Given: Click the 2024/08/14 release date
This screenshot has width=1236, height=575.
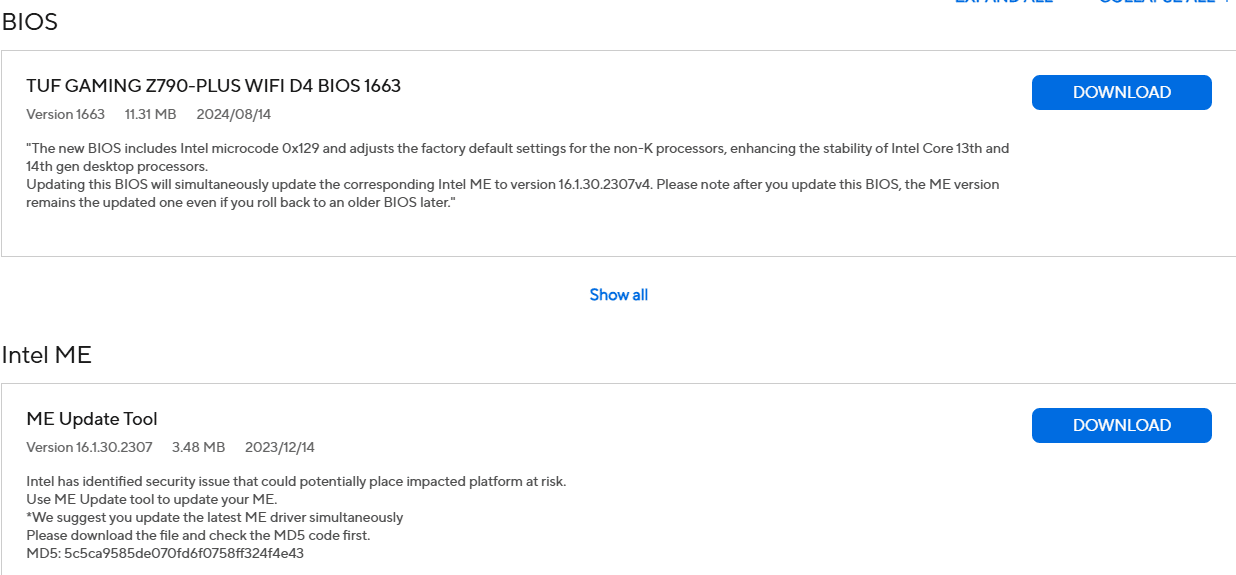Looking at the screenshot, I should [234, 114].
